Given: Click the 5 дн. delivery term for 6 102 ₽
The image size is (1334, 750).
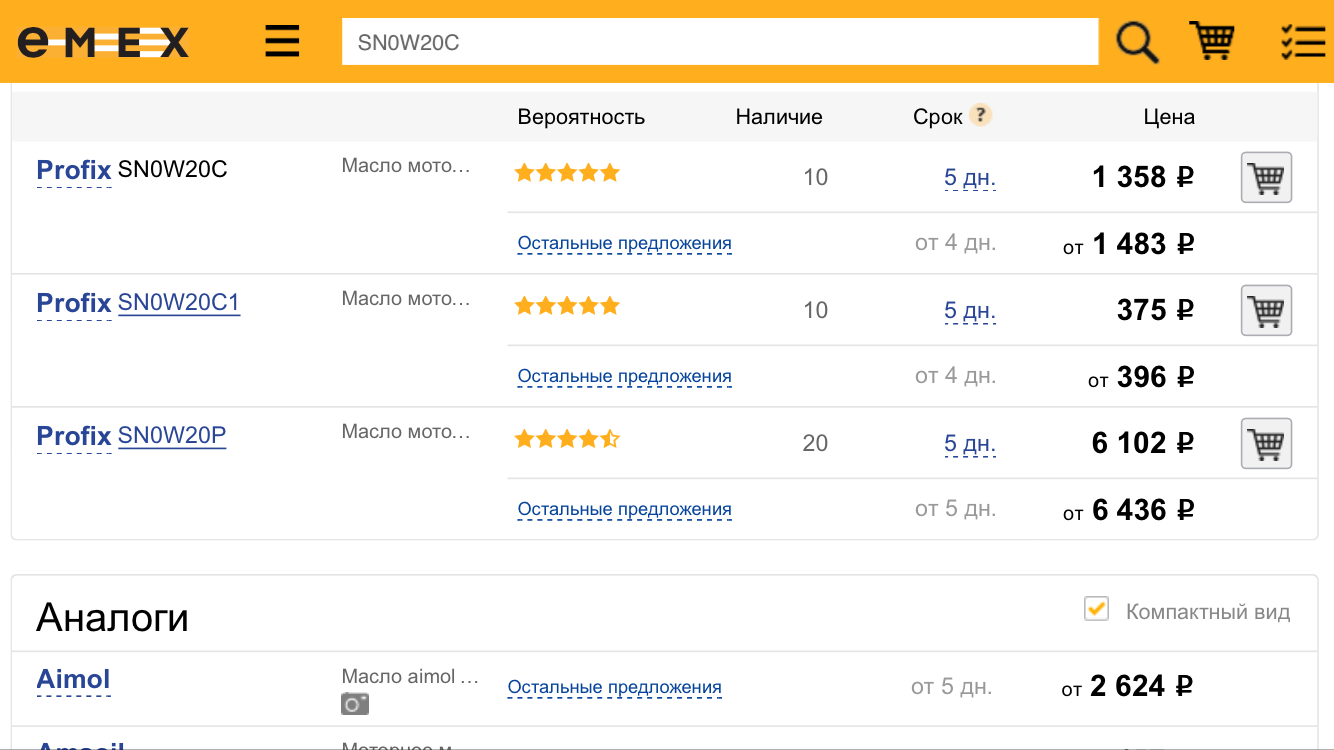Looking at the screenshot, I should (970, 444).
